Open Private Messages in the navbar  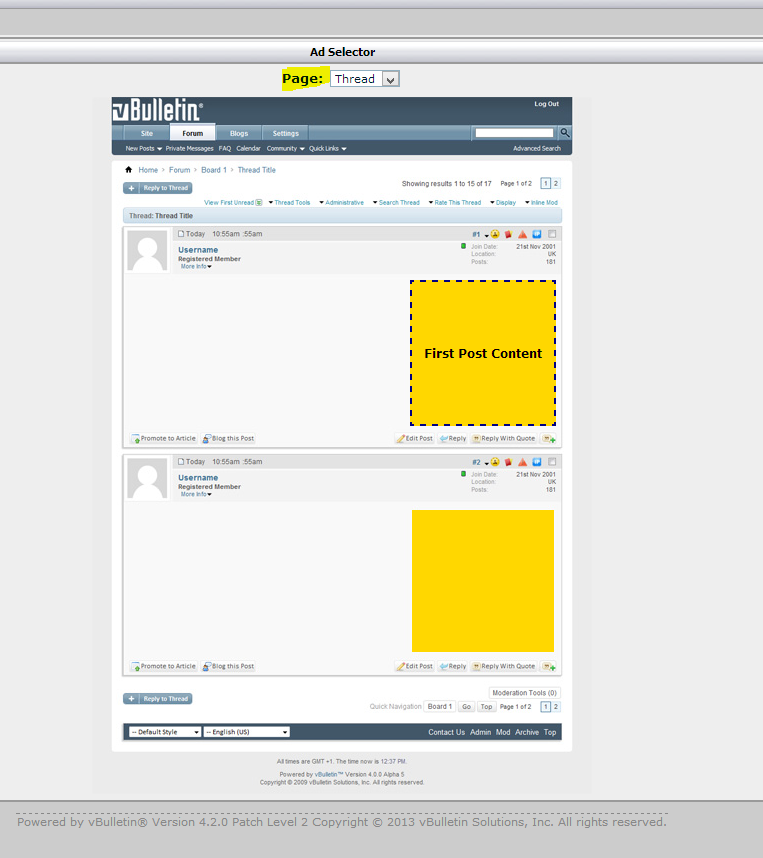click(189, 148)
